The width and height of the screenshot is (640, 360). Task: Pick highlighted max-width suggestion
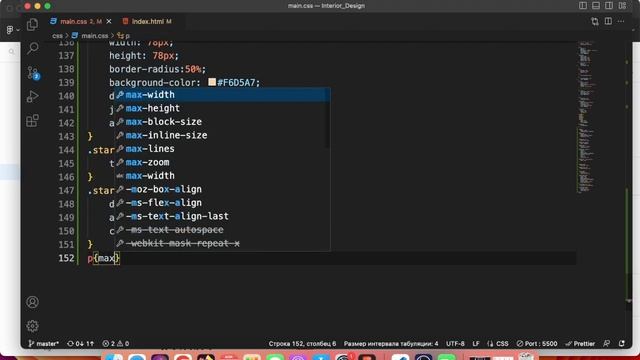pyautogui.click(x=222, y=95)
